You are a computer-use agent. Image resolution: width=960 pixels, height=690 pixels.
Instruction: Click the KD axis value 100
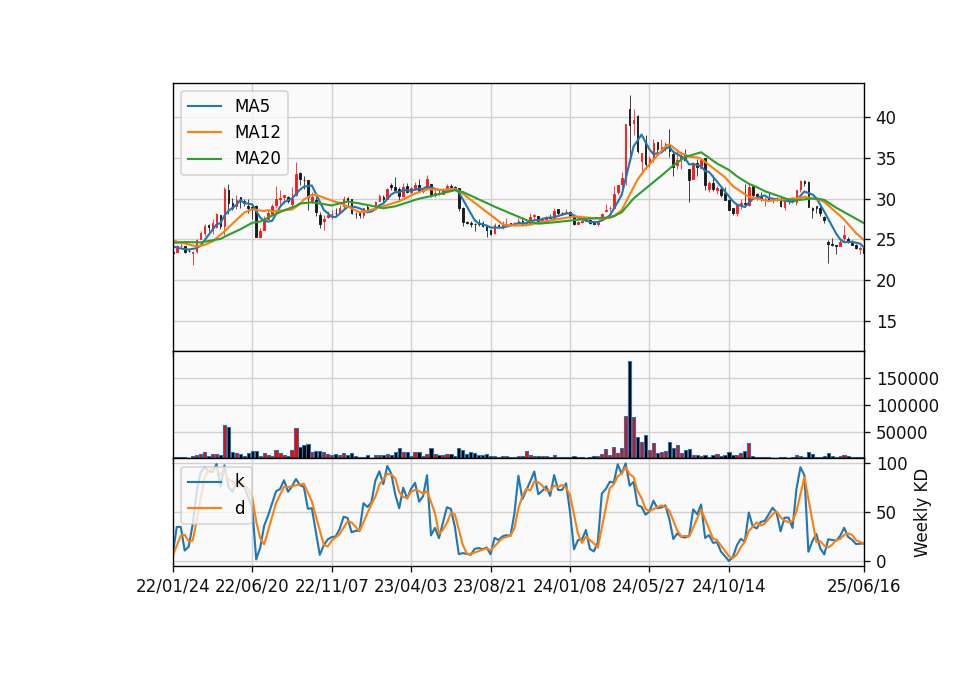(891, 464)
